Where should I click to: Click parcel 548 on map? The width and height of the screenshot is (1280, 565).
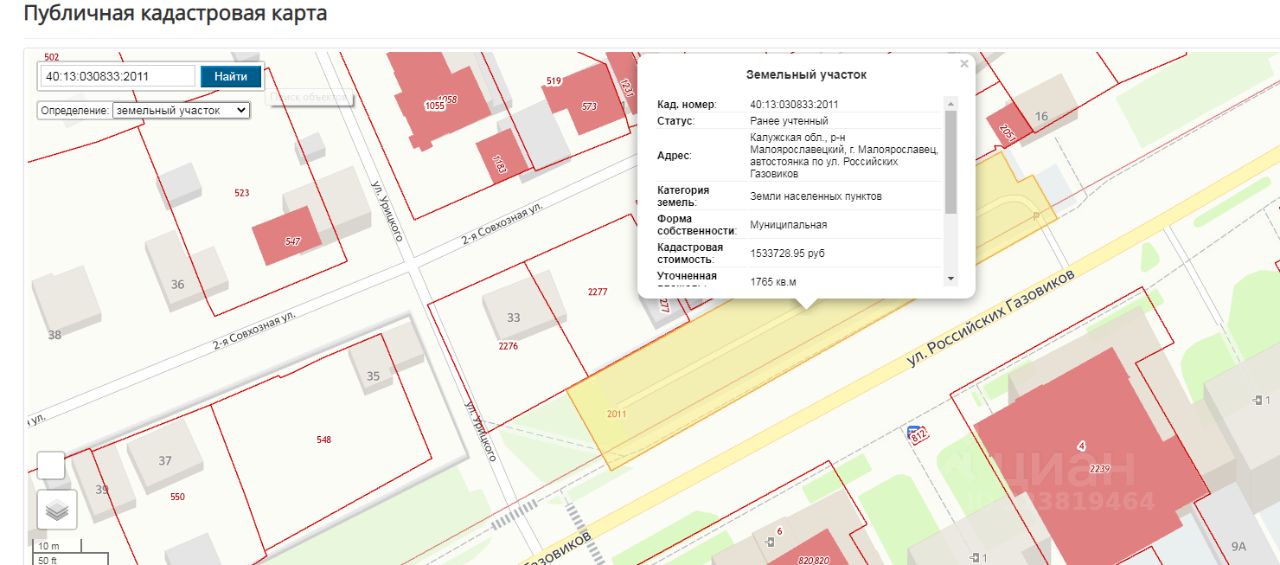(x=323, y=439)
